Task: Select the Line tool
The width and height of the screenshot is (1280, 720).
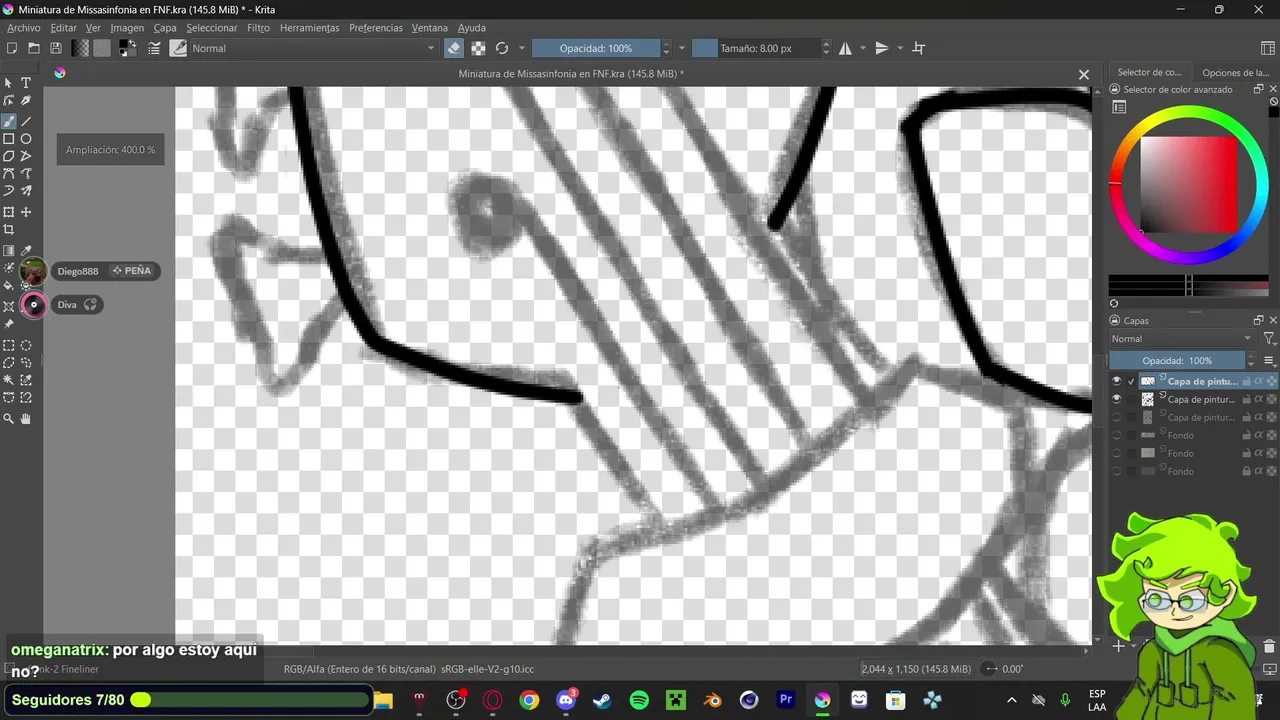Action: click(x=26, y=121)
